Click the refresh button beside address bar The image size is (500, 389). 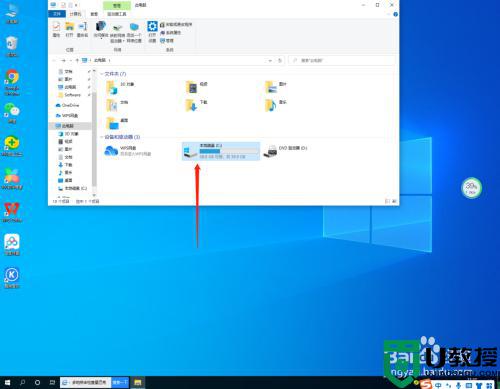click(280, 61)
